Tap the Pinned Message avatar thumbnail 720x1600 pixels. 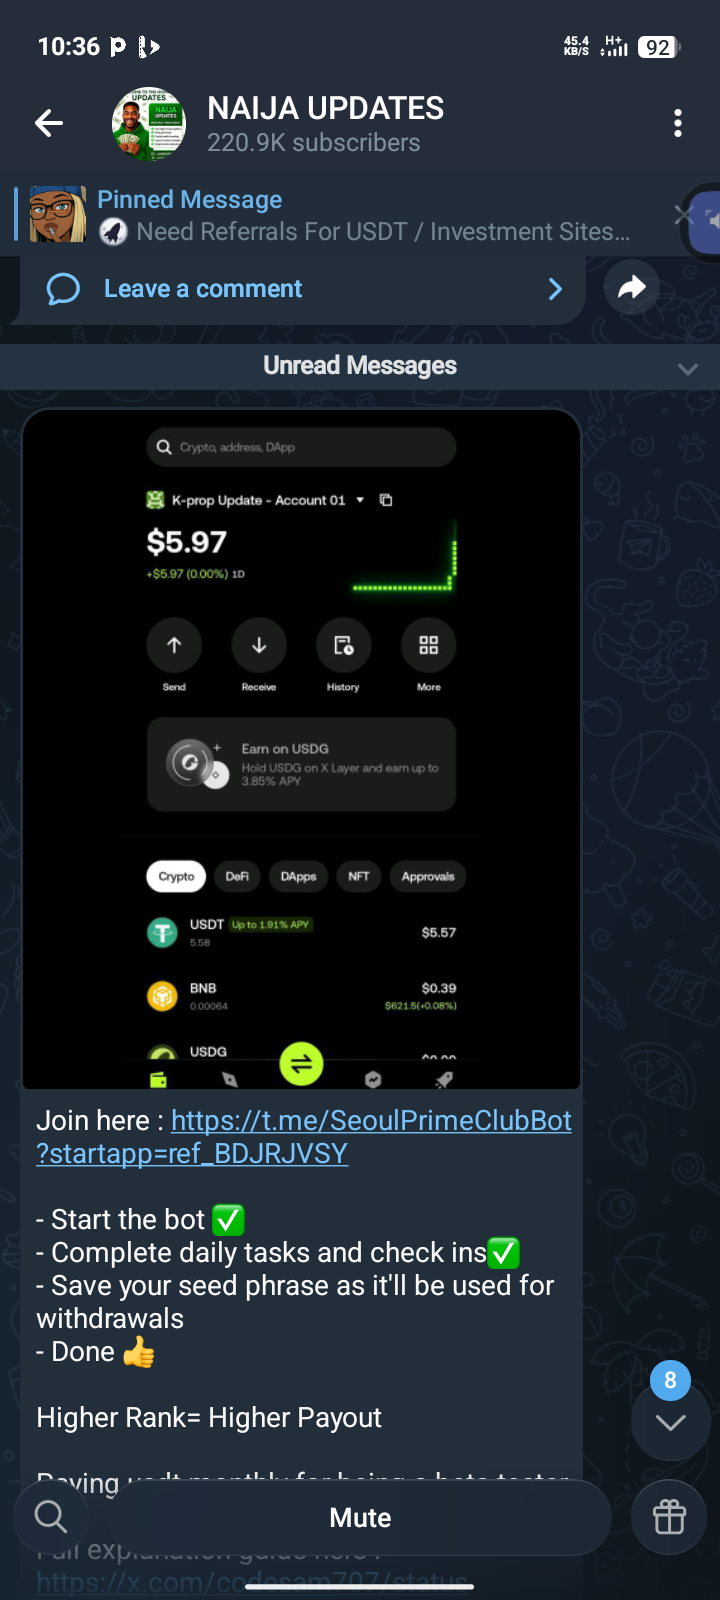click(58, 214)
